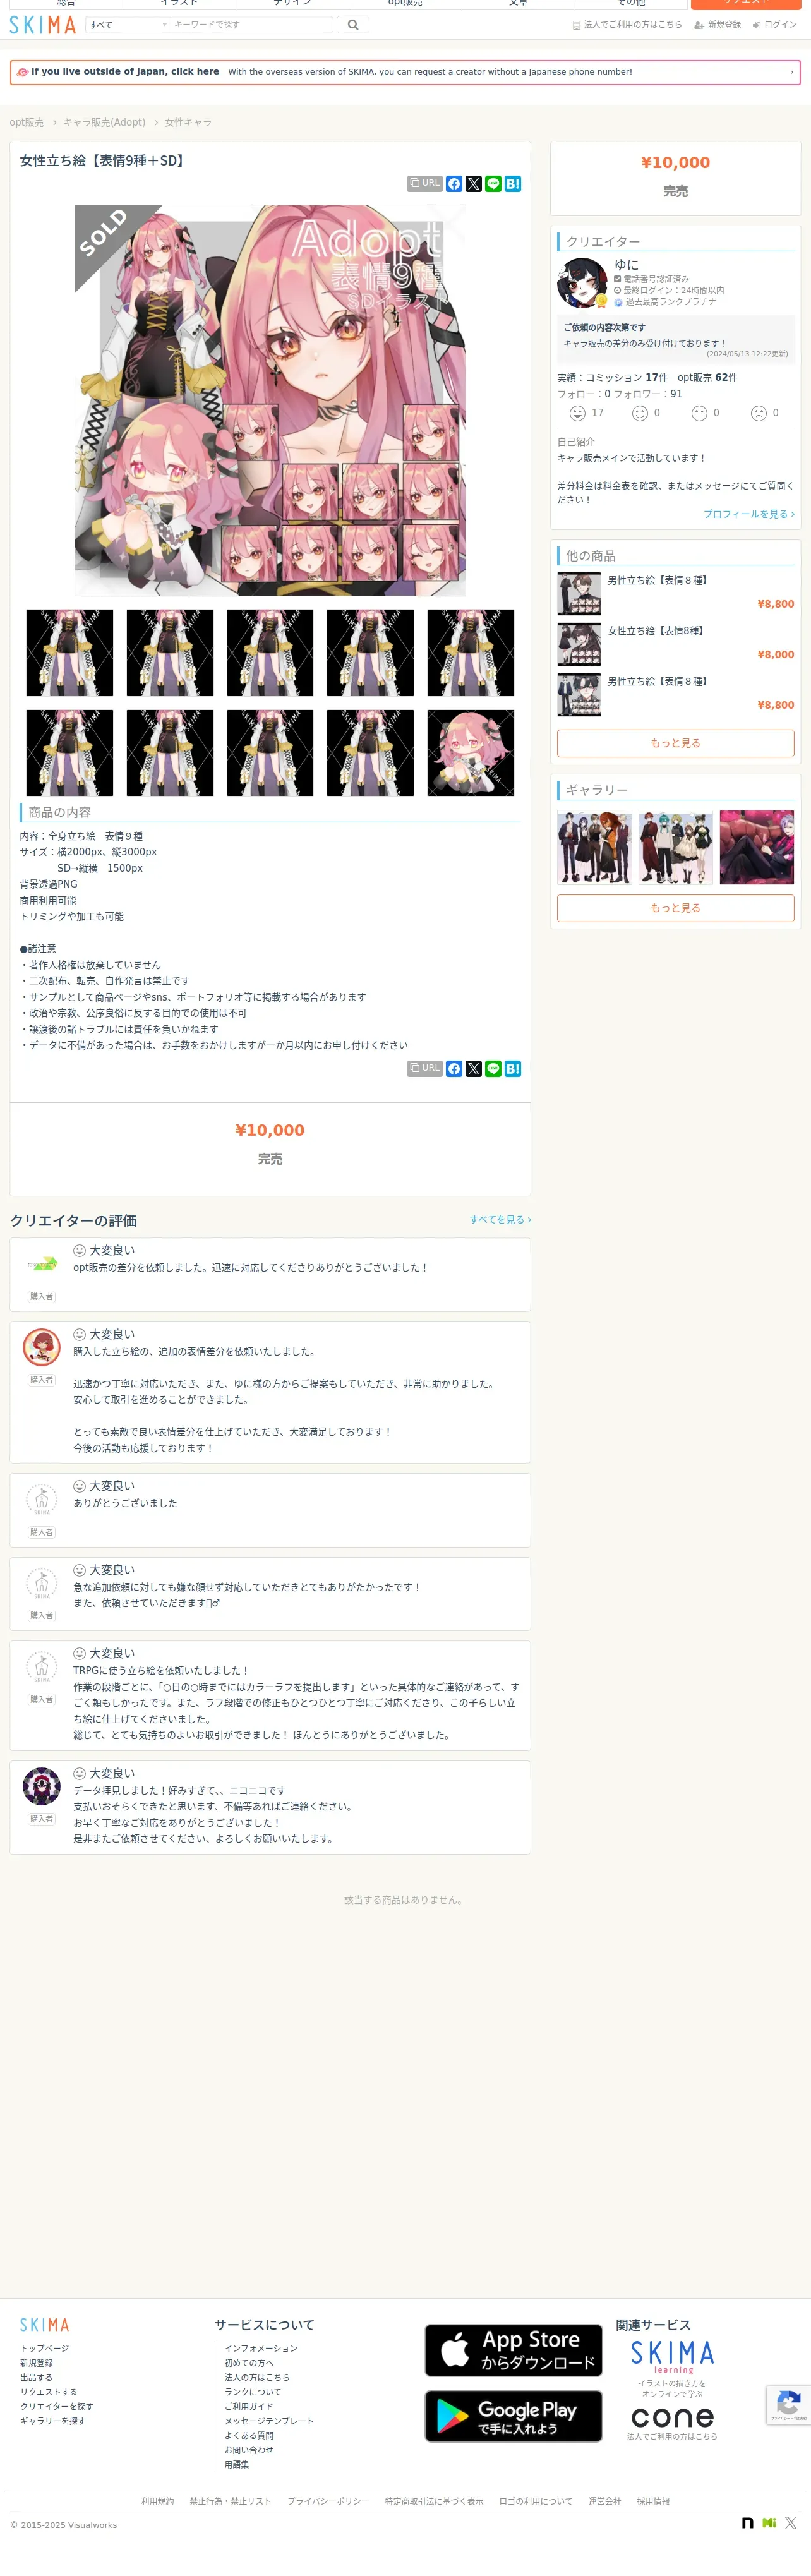Click creator ゆに avatar image
The width and height of the screenshot is (811, 2576).
point(582,283)
